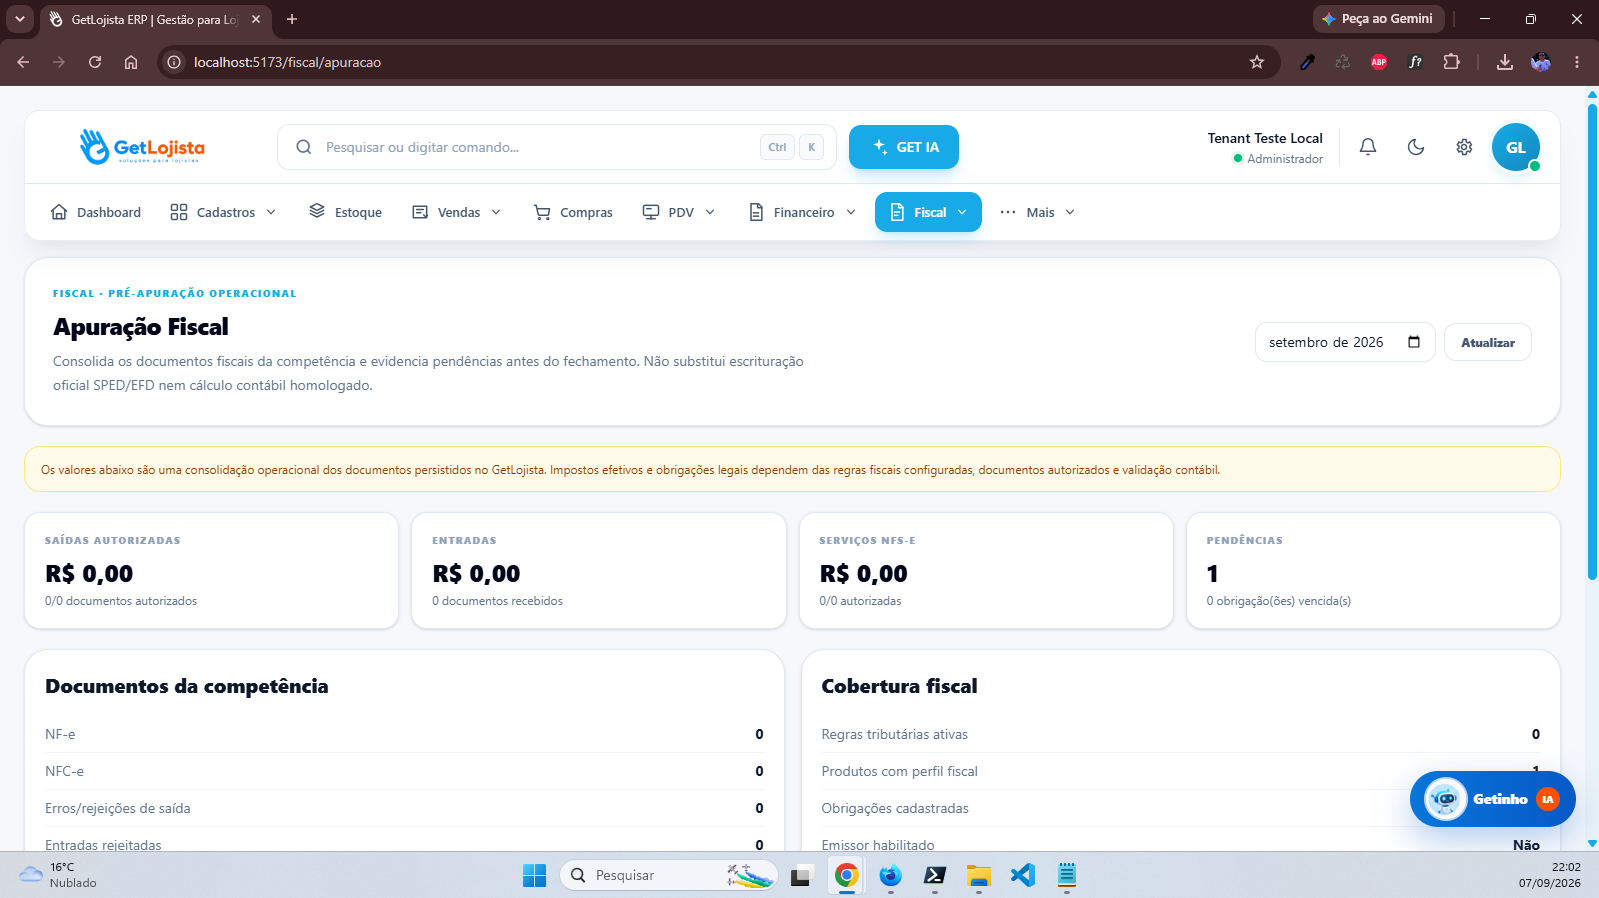Bookmark this page with the star icon

tap(1257, 62)
